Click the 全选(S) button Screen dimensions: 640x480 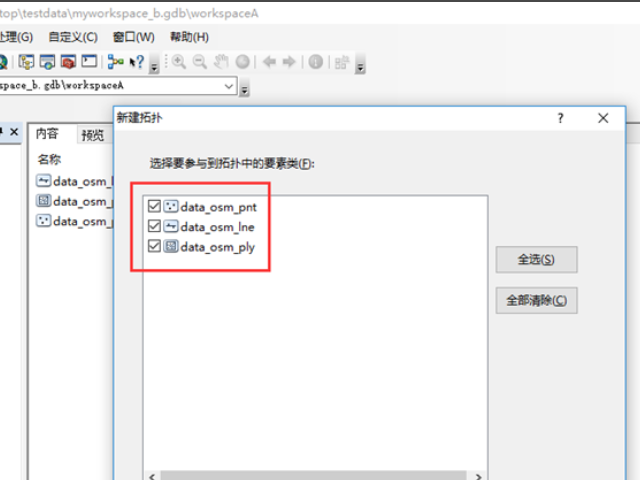coord(536,259)
